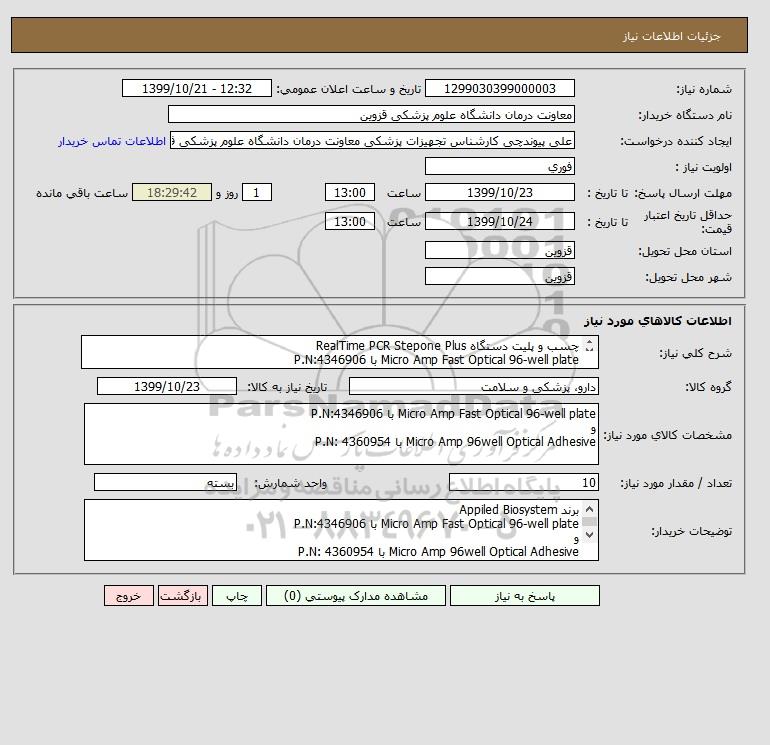Image resolution: width=770 pixels, height=745 pixels.
Task: Click the تاریخ و ساعت اعلان عمومی label
Action: point(349,89)
